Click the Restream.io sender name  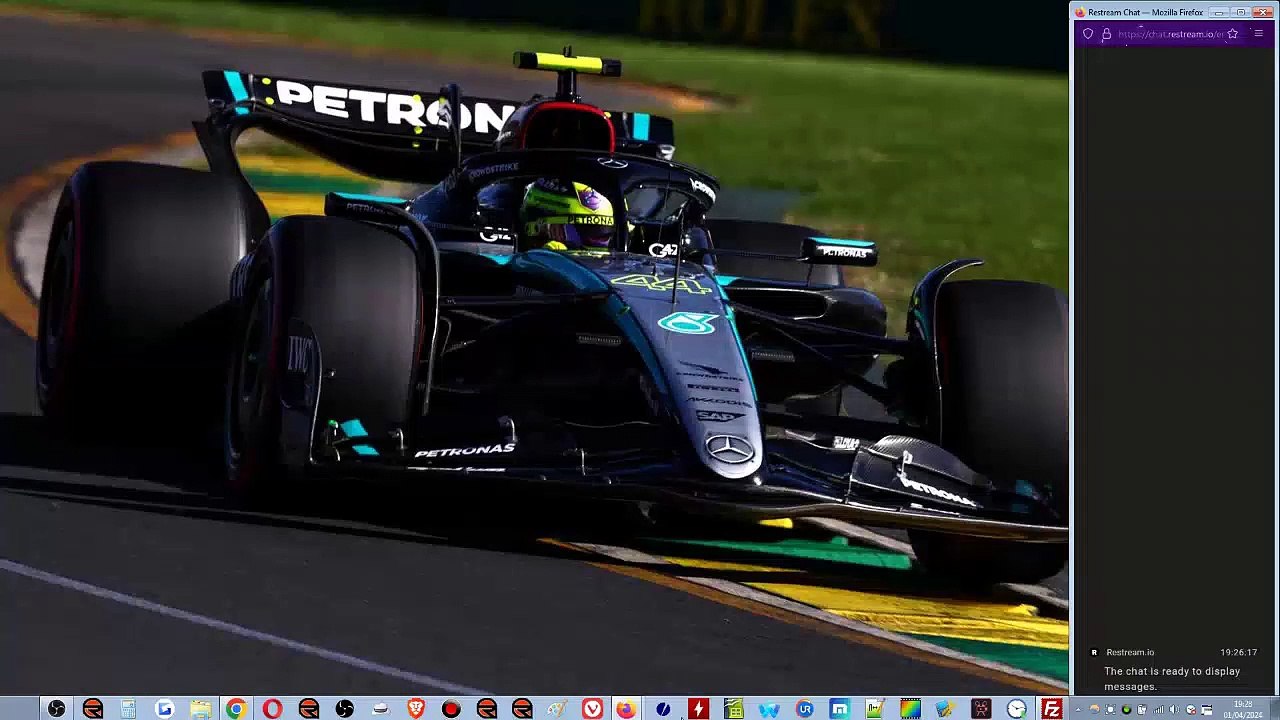click(x=1130, y=652)
